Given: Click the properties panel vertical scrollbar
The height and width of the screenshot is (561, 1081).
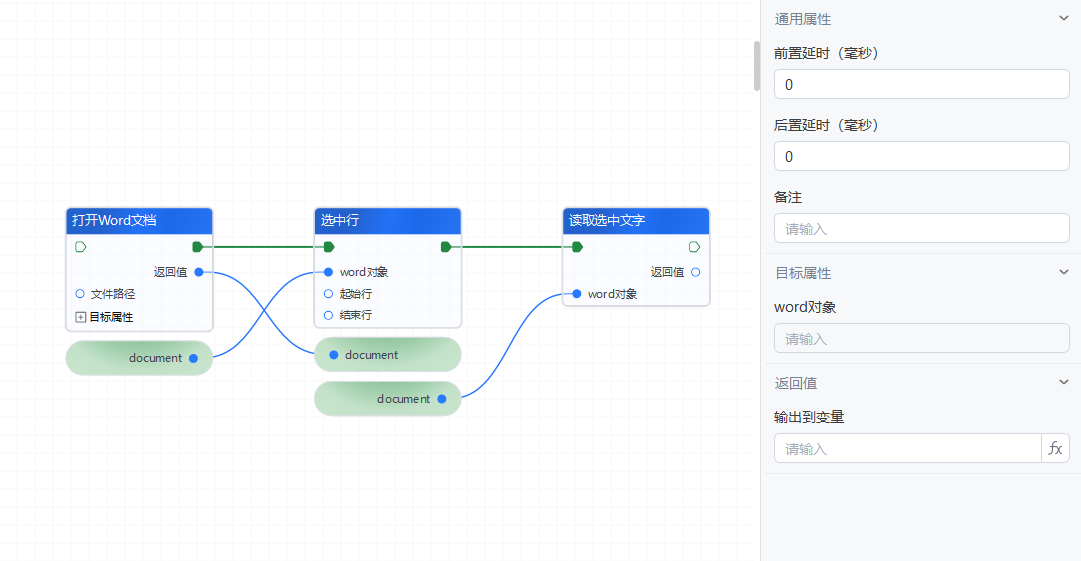Looking at the screenshot, I should click(757, 66).
